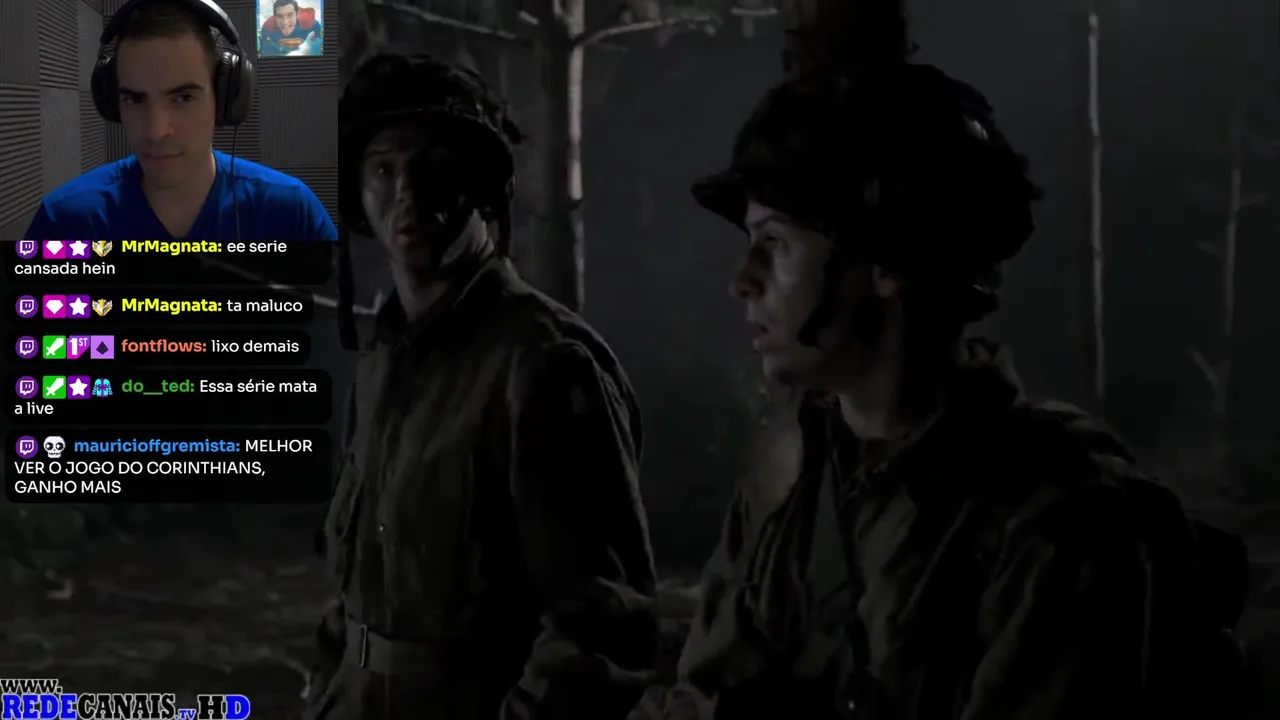The height and width of the screenshot is (720, 1280).
Task: Click the Twitch icon on mauricioffgremista's message
Action: (27, 447)
